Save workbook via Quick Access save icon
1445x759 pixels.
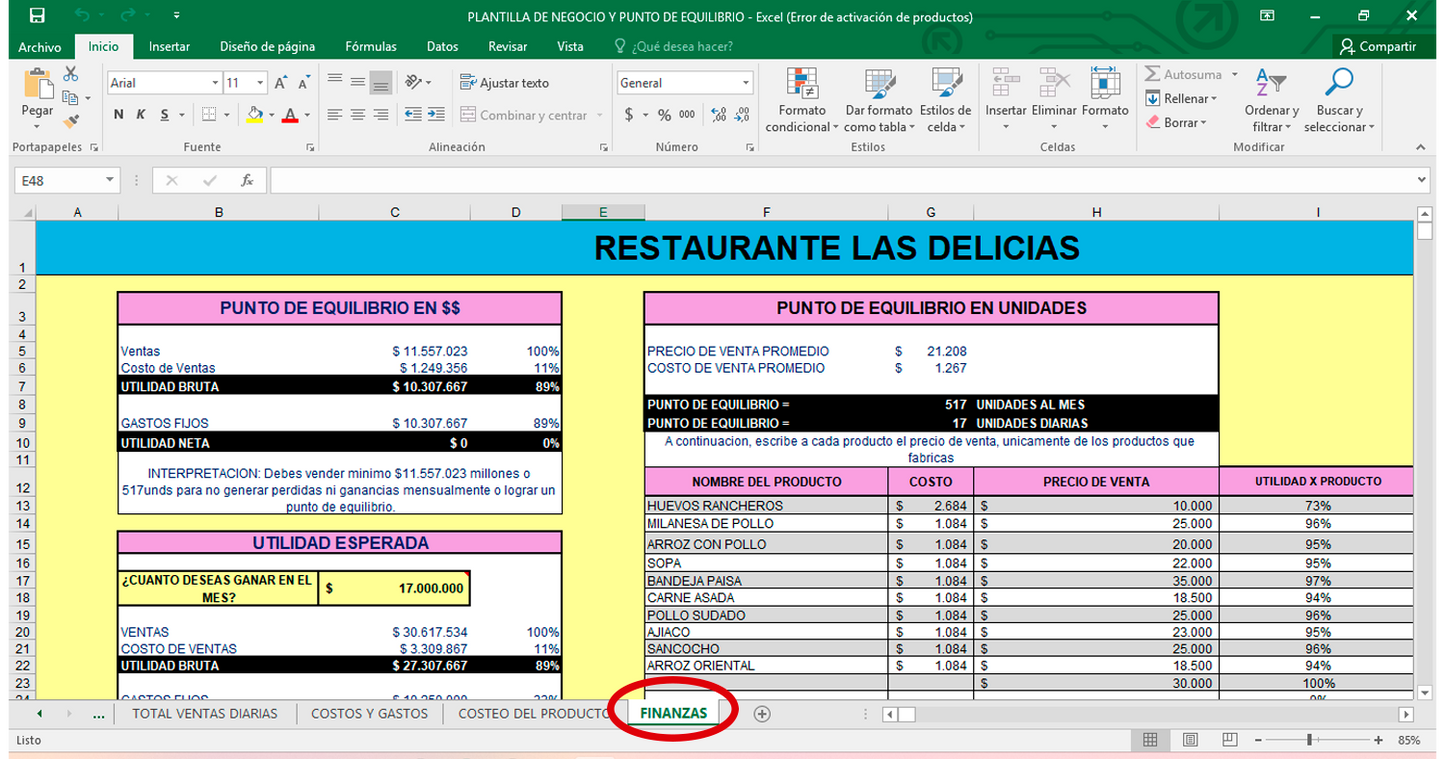click(36, 16)
